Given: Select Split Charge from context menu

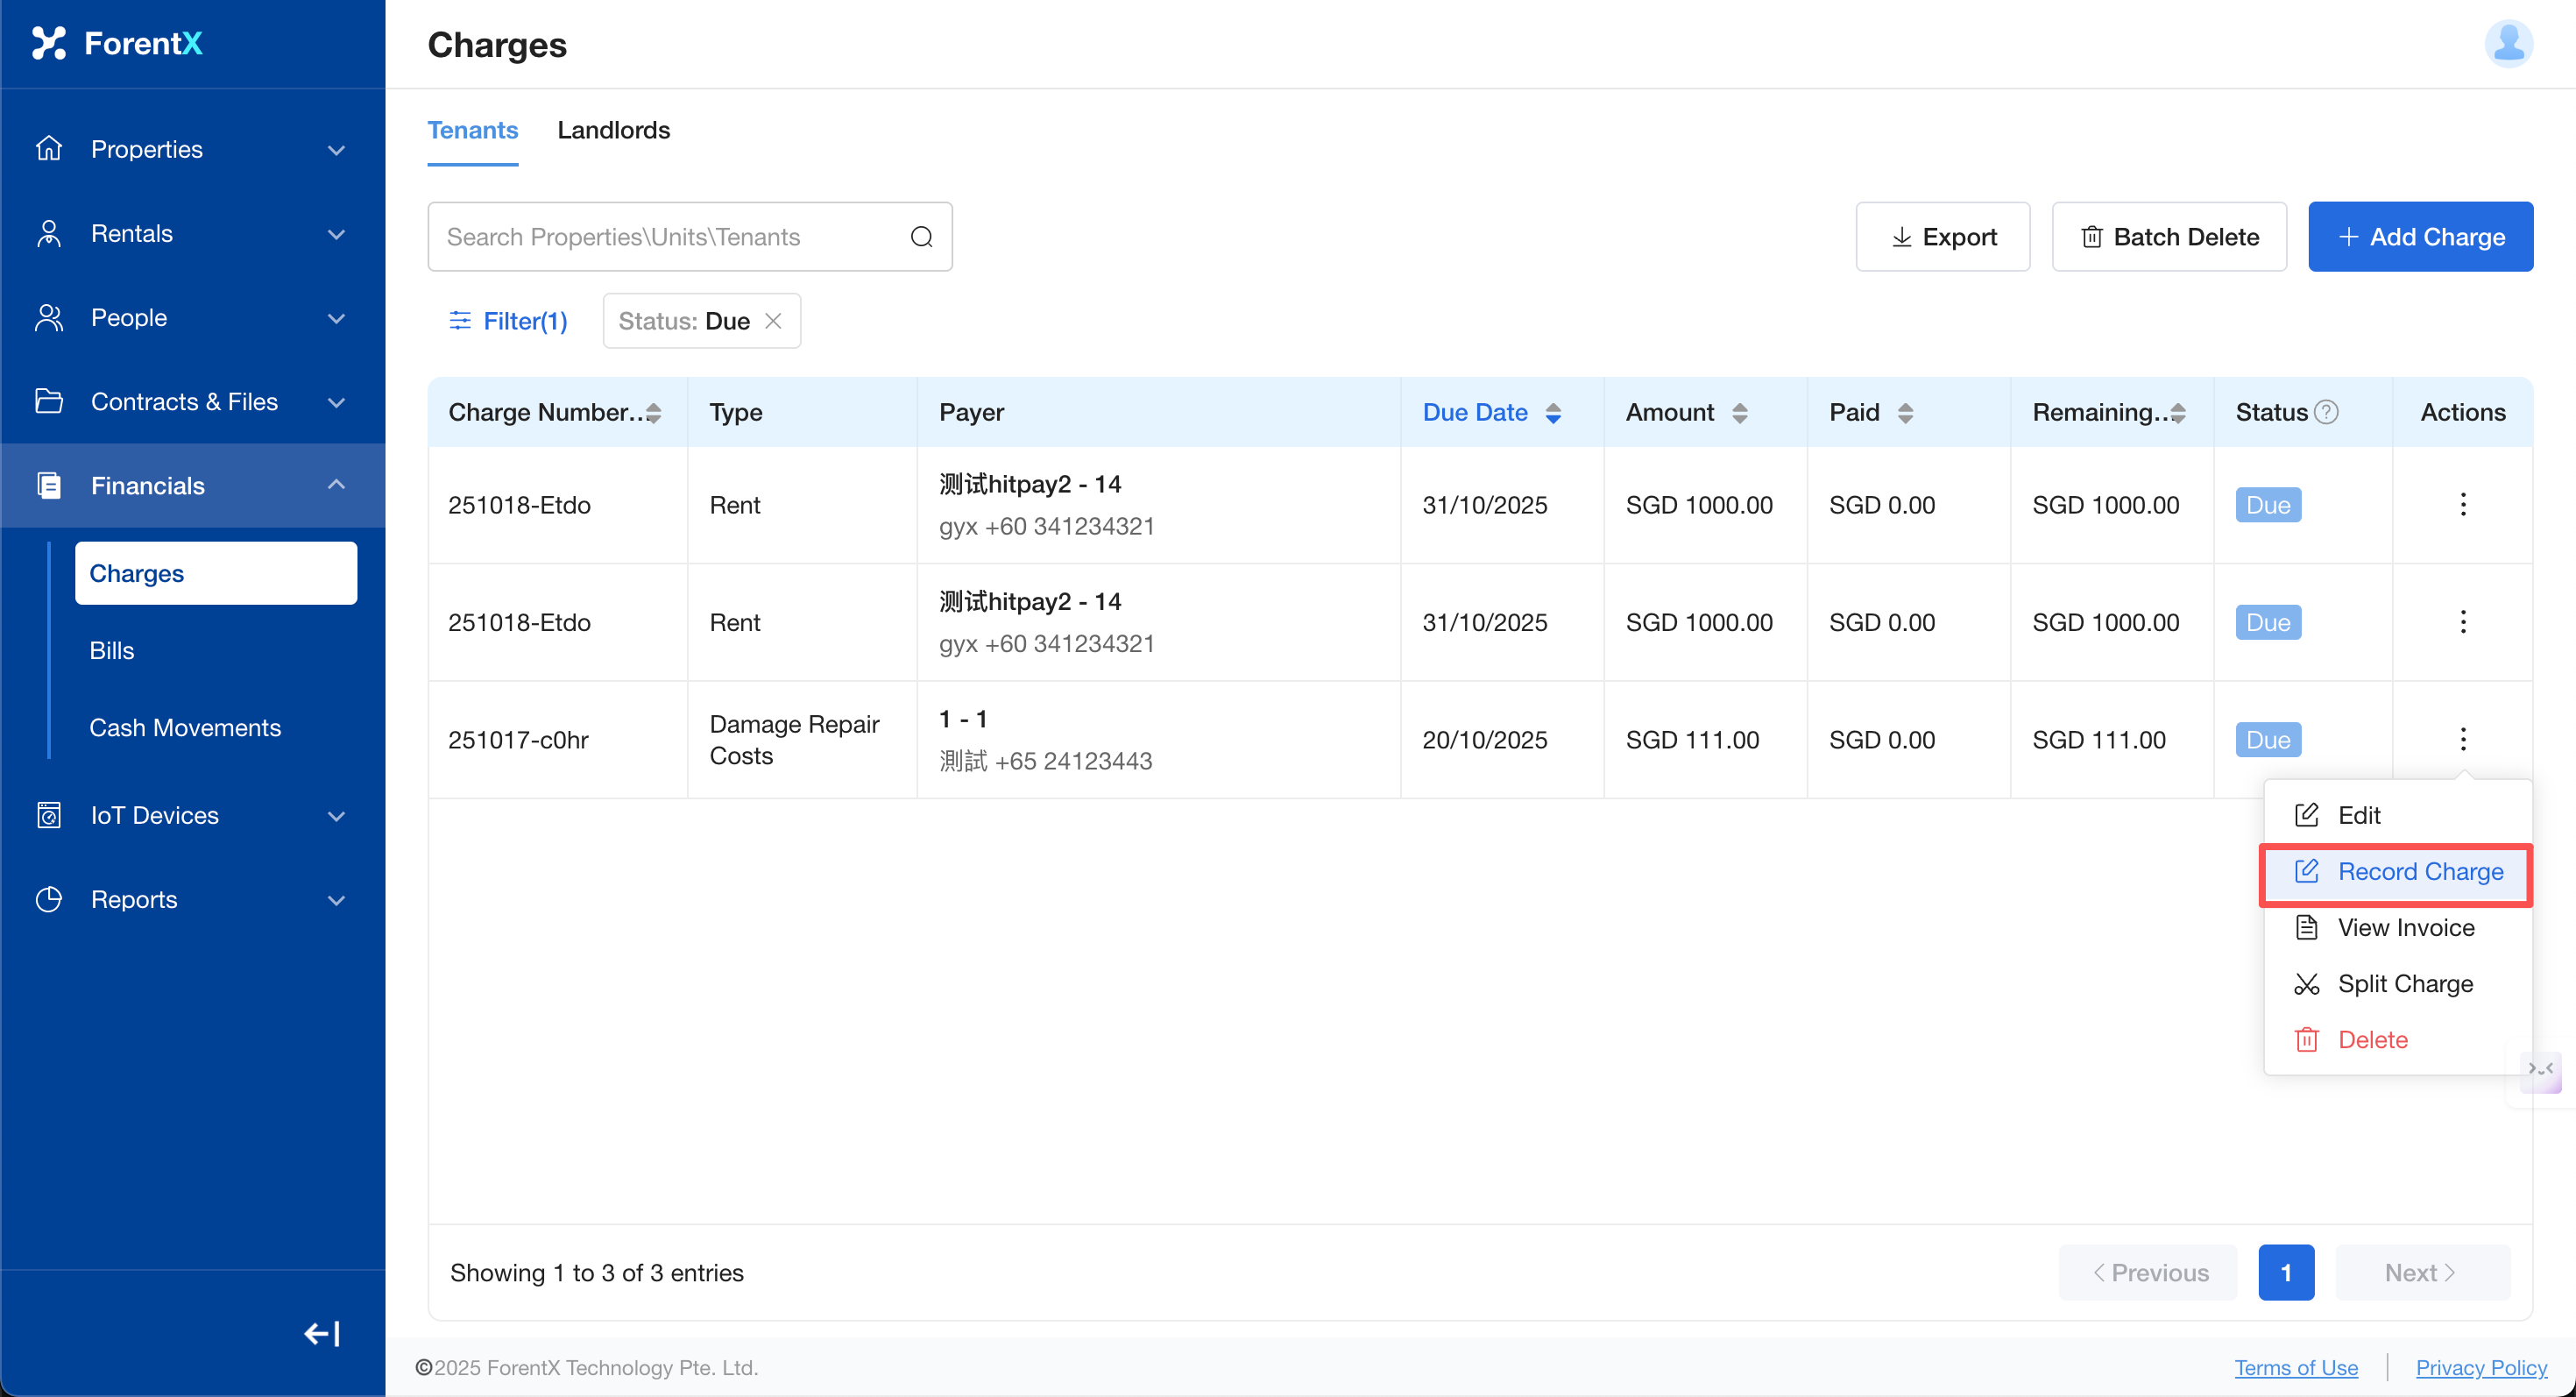Looking at the screenshot, I should point(2405,984).
